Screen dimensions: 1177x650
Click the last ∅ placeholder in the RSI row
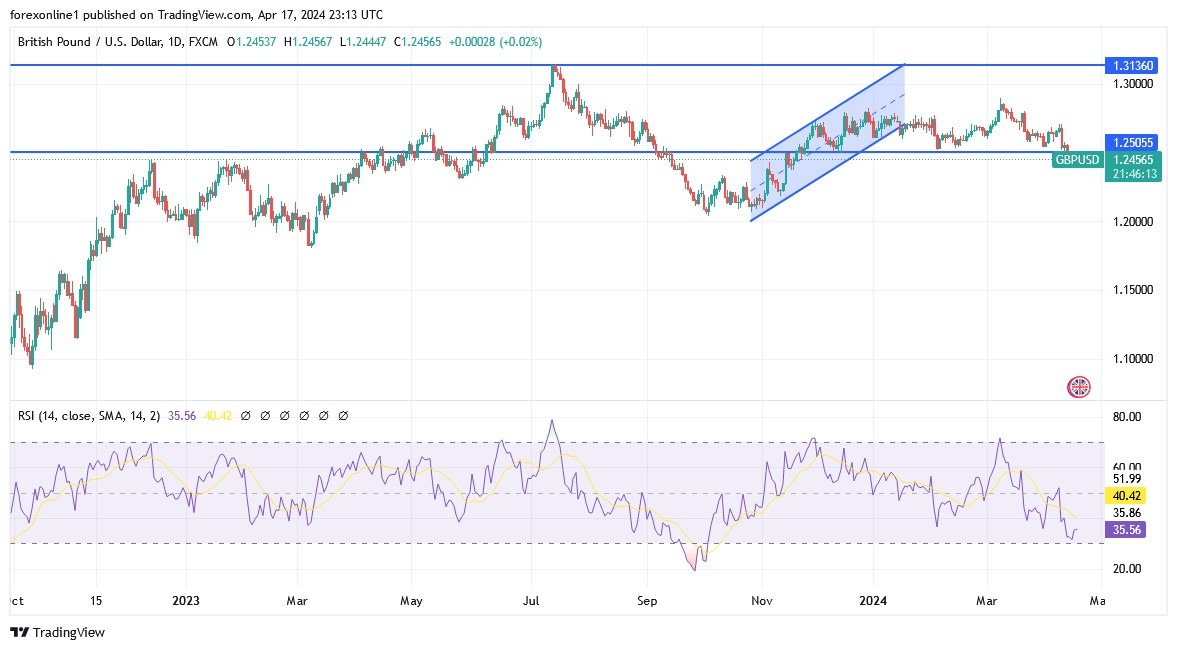(343, 415)
